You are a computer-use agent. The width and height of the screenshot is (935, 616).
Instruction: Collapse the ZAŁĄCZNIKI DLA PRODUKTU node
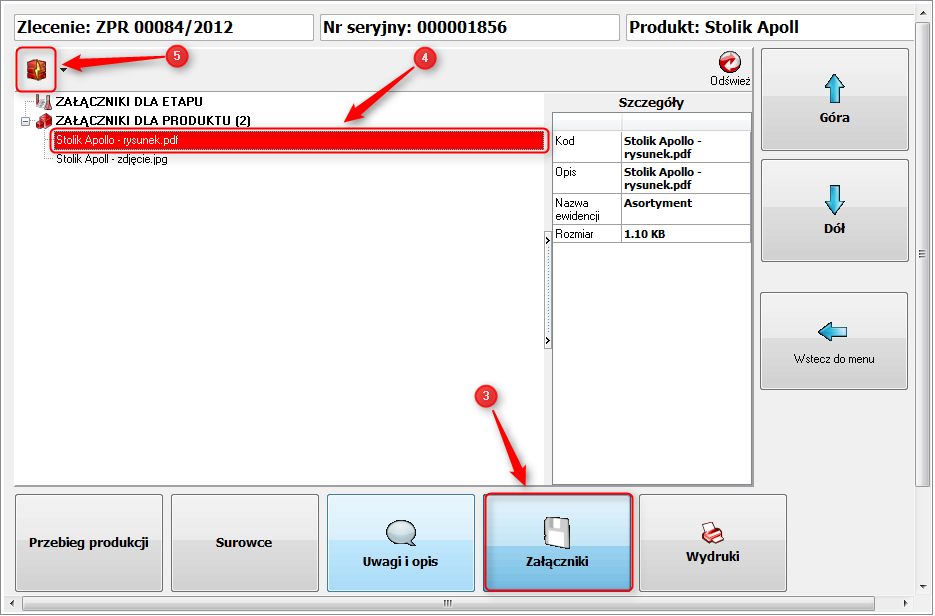[x=26, y=121]
